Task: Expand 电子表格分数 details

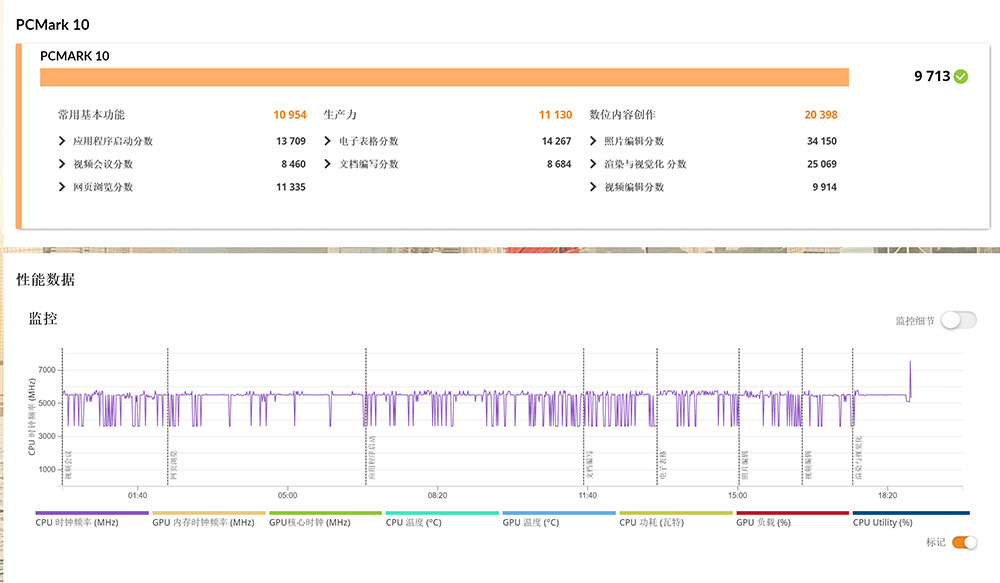Action: tap(329, 141)
